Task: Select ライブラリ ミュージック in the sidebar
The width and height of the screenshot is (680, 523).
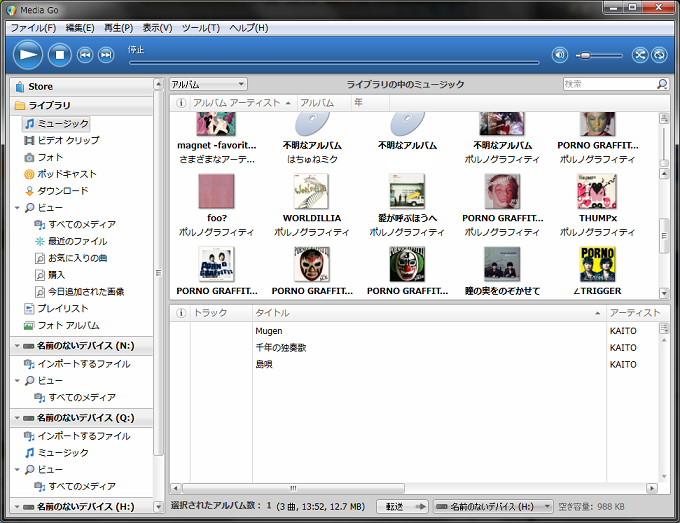Action: coord(57,124)
